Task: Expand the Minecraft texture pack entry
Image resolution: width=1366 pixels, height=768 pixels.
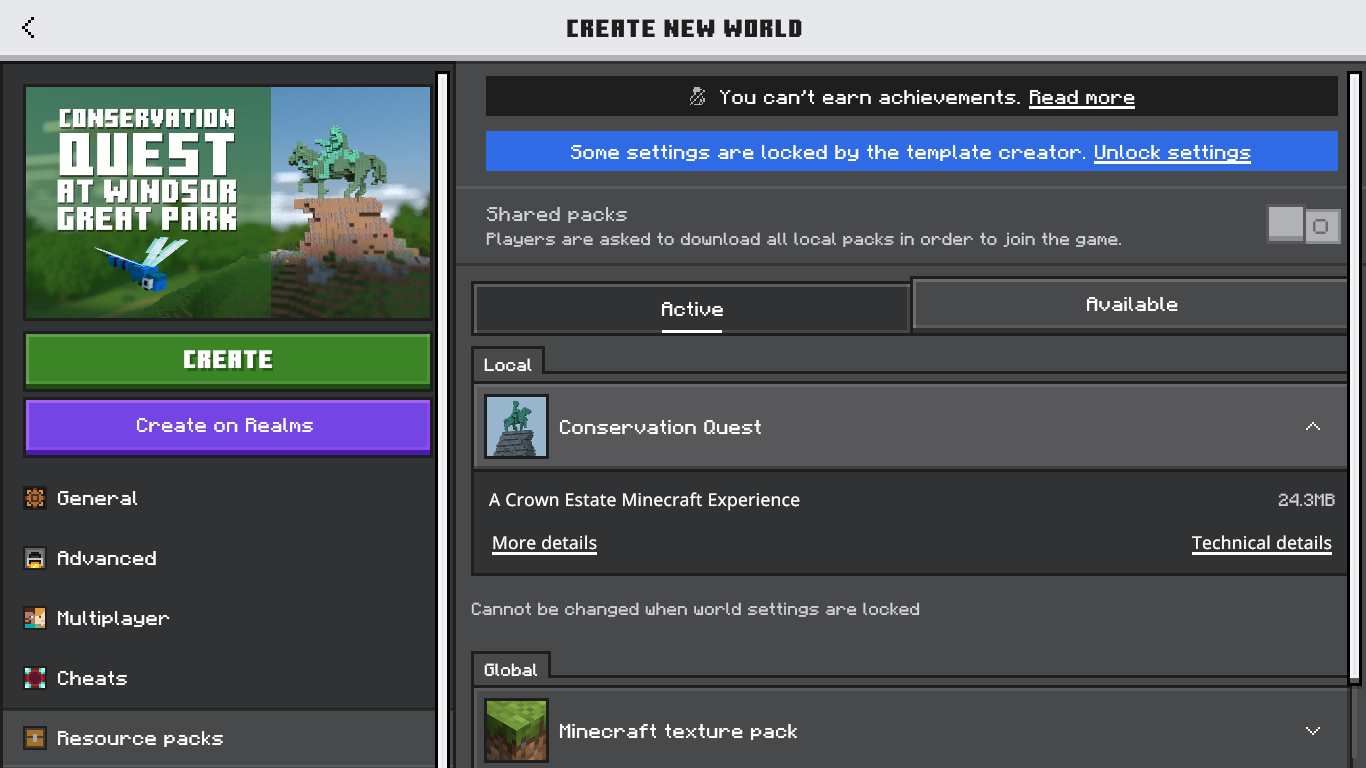Action: (1313, 731)
